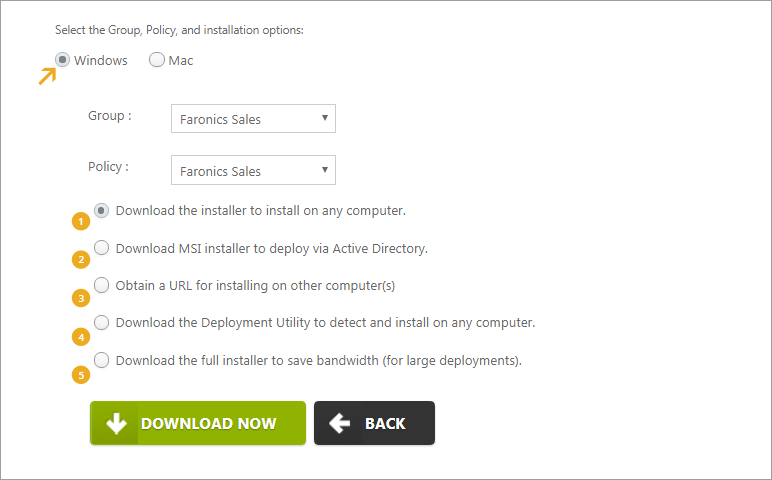This screenshot has height=480, width=772.
Task: Click the orange number 1 badge
Action: pyautogui.click(x=81, y=221)
